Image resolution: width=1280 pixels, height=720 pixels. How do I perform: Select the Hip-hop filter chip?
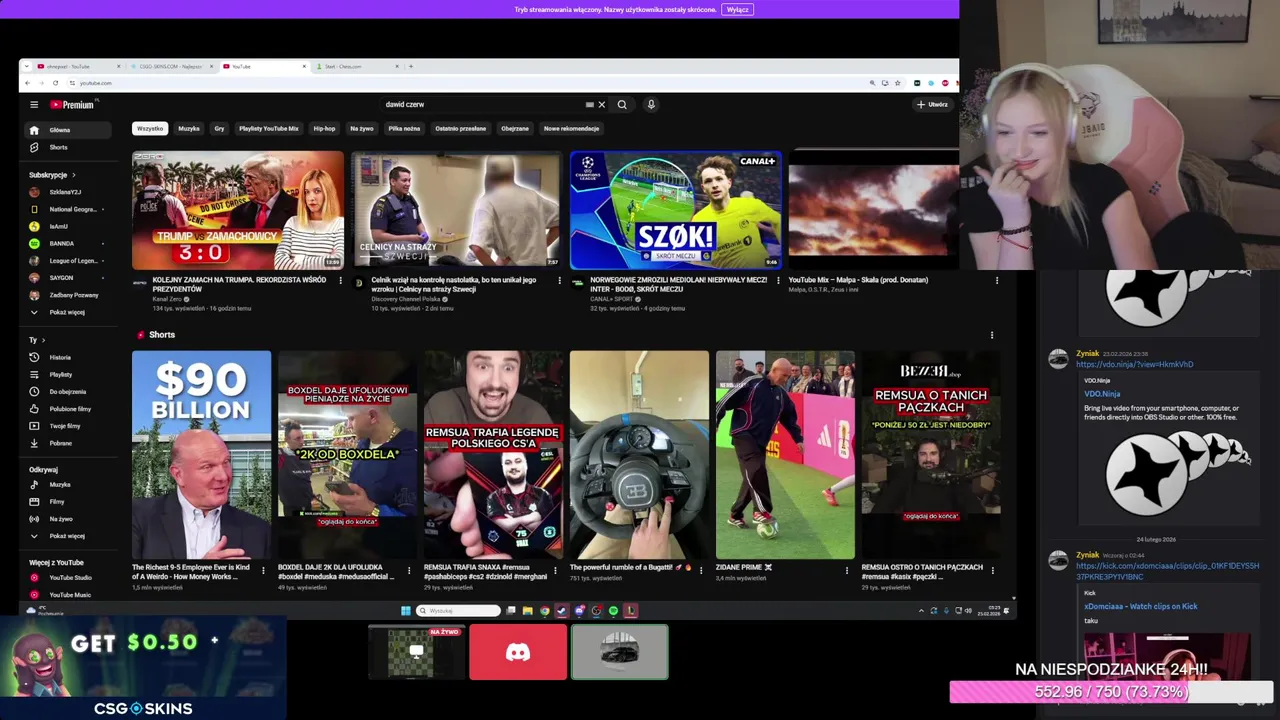(x=324, y=128)
